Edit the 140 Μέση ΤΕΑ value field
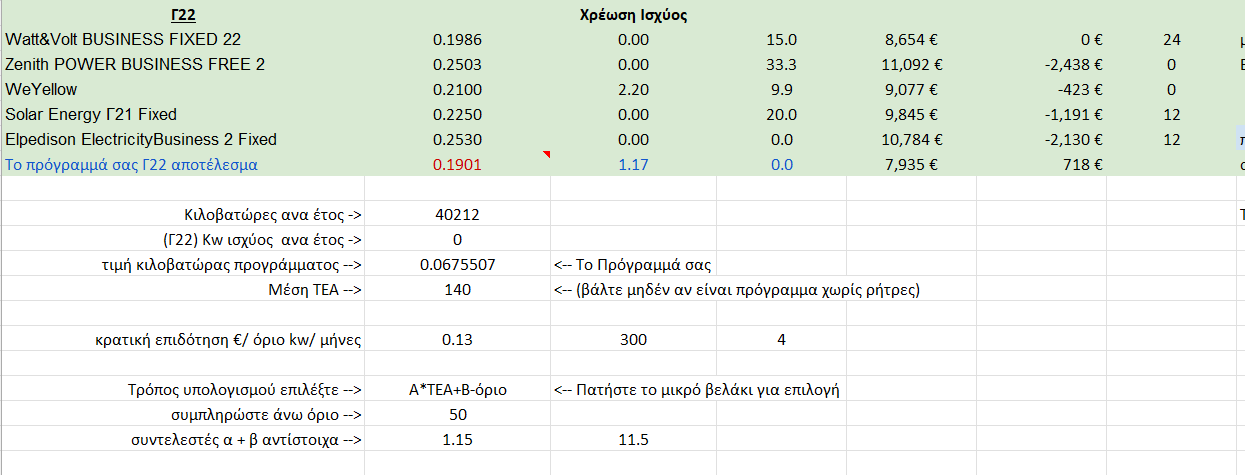The width and height of the screenshot is (1245, 475). tap(457, 290)
